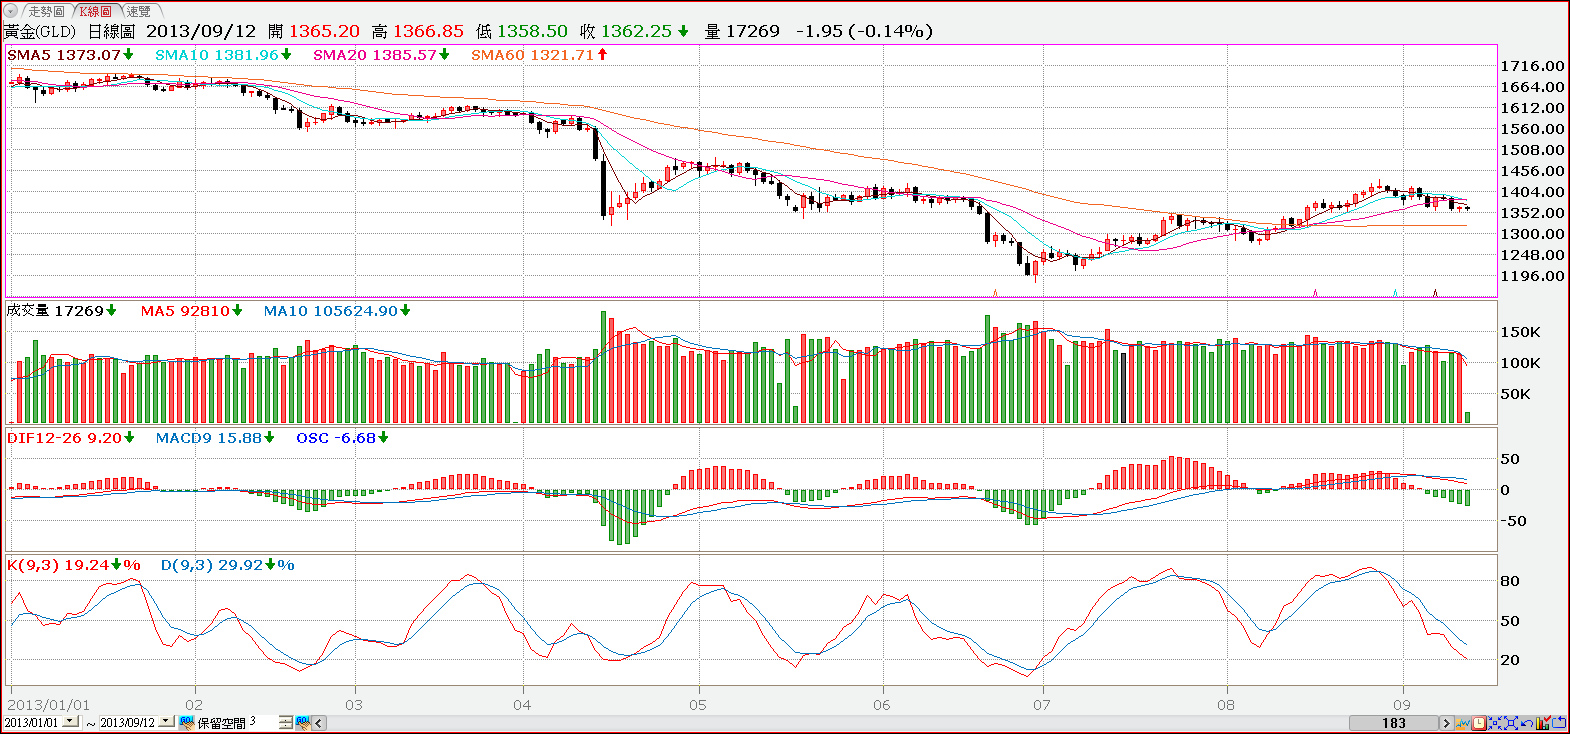Click the scroll left arrow button
This screenshot has width=1570, height=734.
pyautogui.click(x=319, y=723)
